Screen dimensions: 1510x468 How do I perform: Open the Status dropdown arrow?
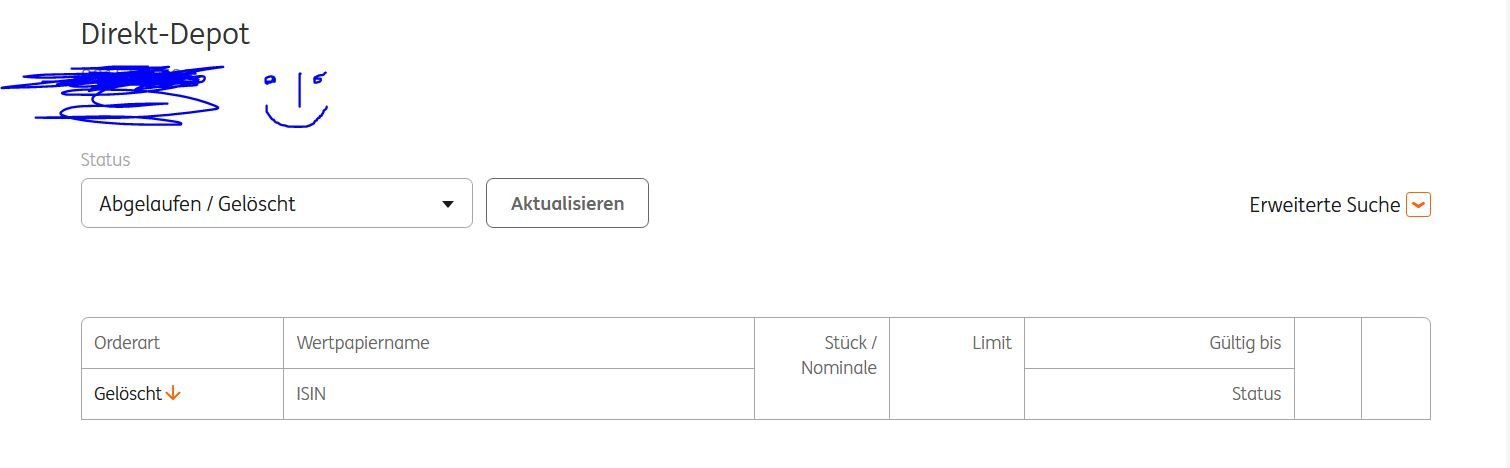click(x=448, y=204)
